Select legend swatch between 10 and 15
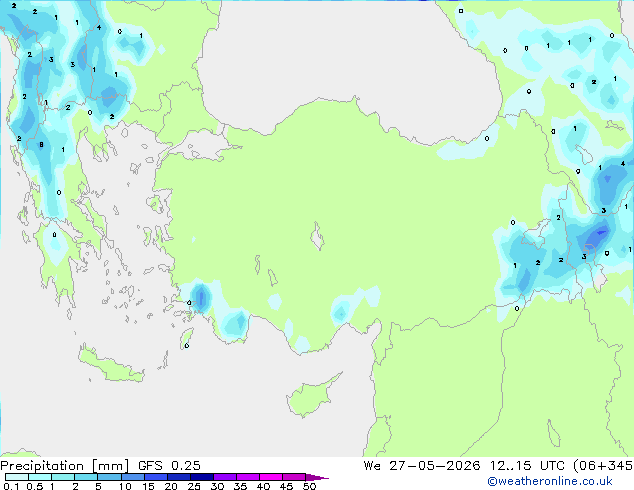Screen dimensions: 634x490 (x=133, y=477)
